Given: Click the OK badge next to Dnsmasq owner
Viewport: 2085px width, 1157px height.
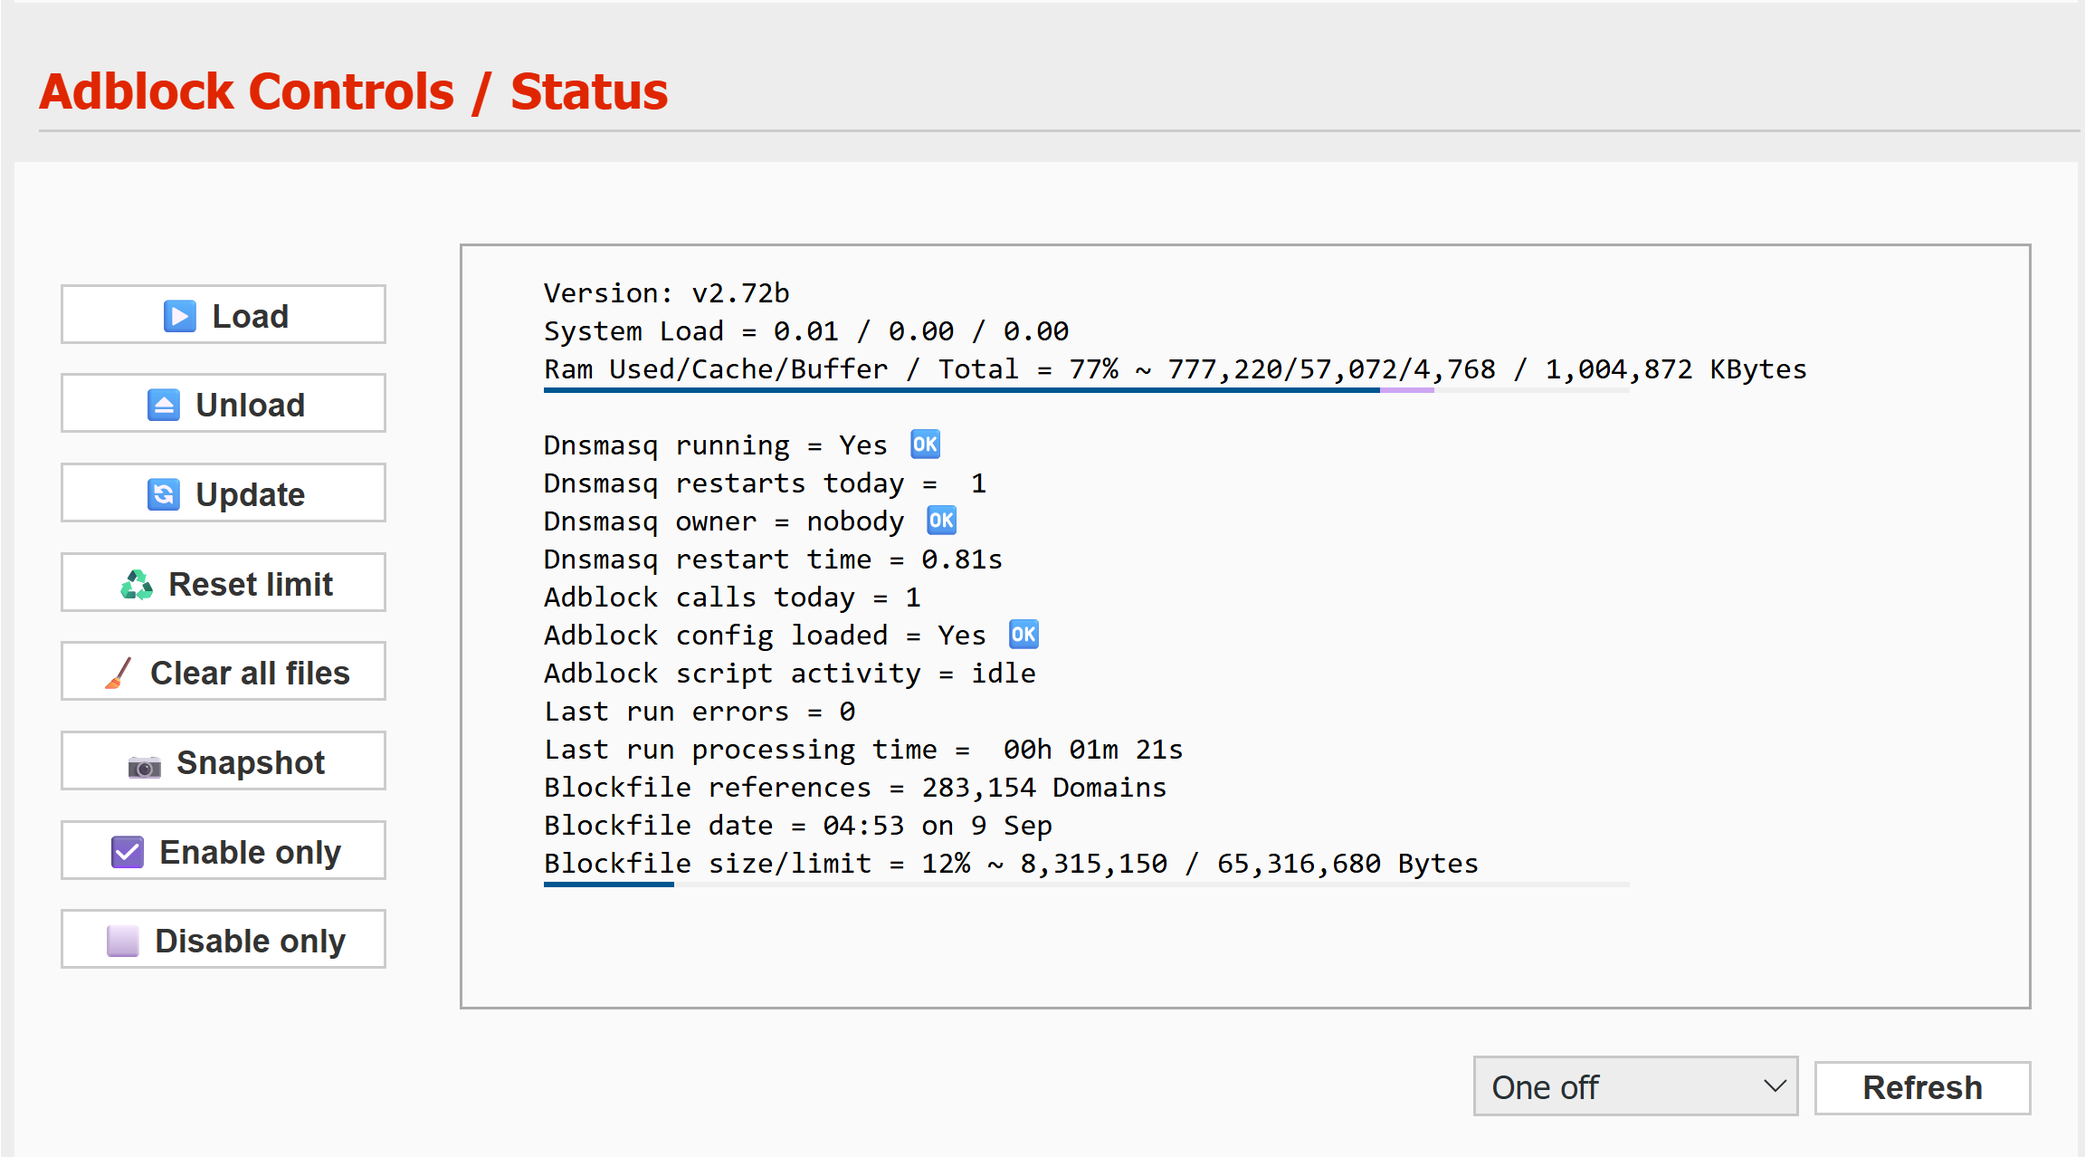Looking at the screenshot, I should click(941, 520).
